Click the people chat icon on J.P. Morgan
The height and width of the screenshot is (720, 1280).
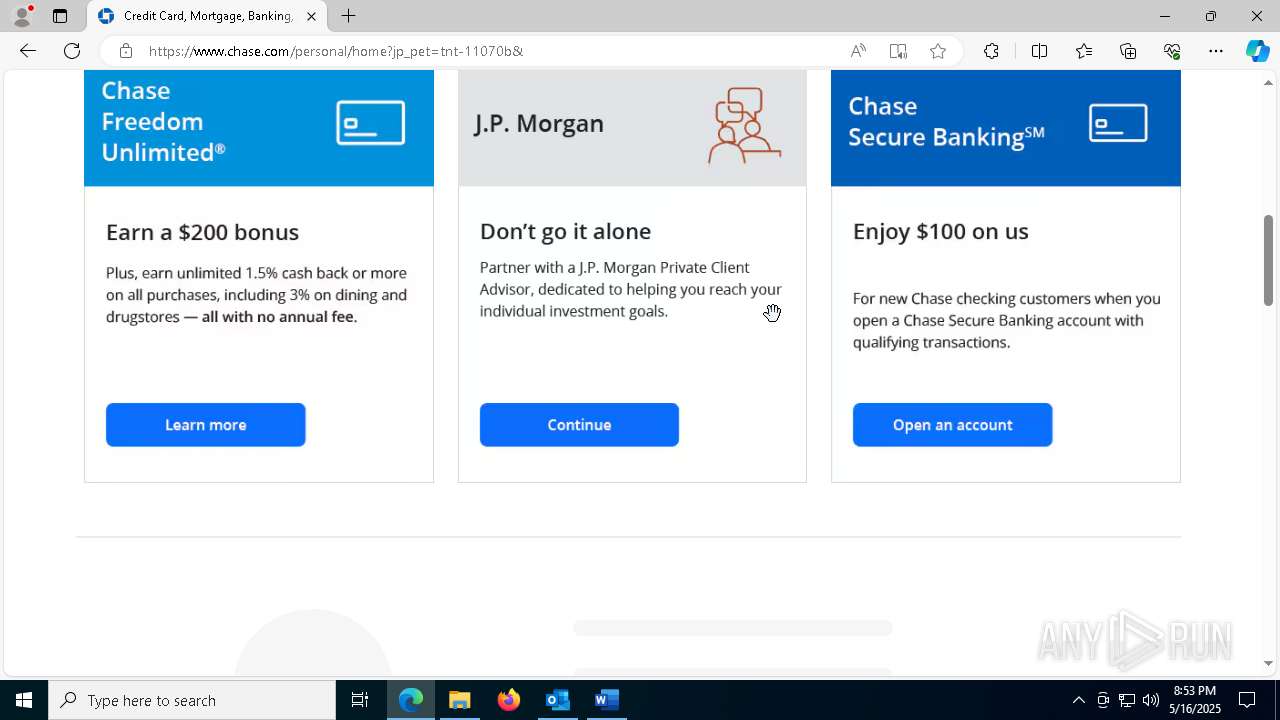[745, 125]
